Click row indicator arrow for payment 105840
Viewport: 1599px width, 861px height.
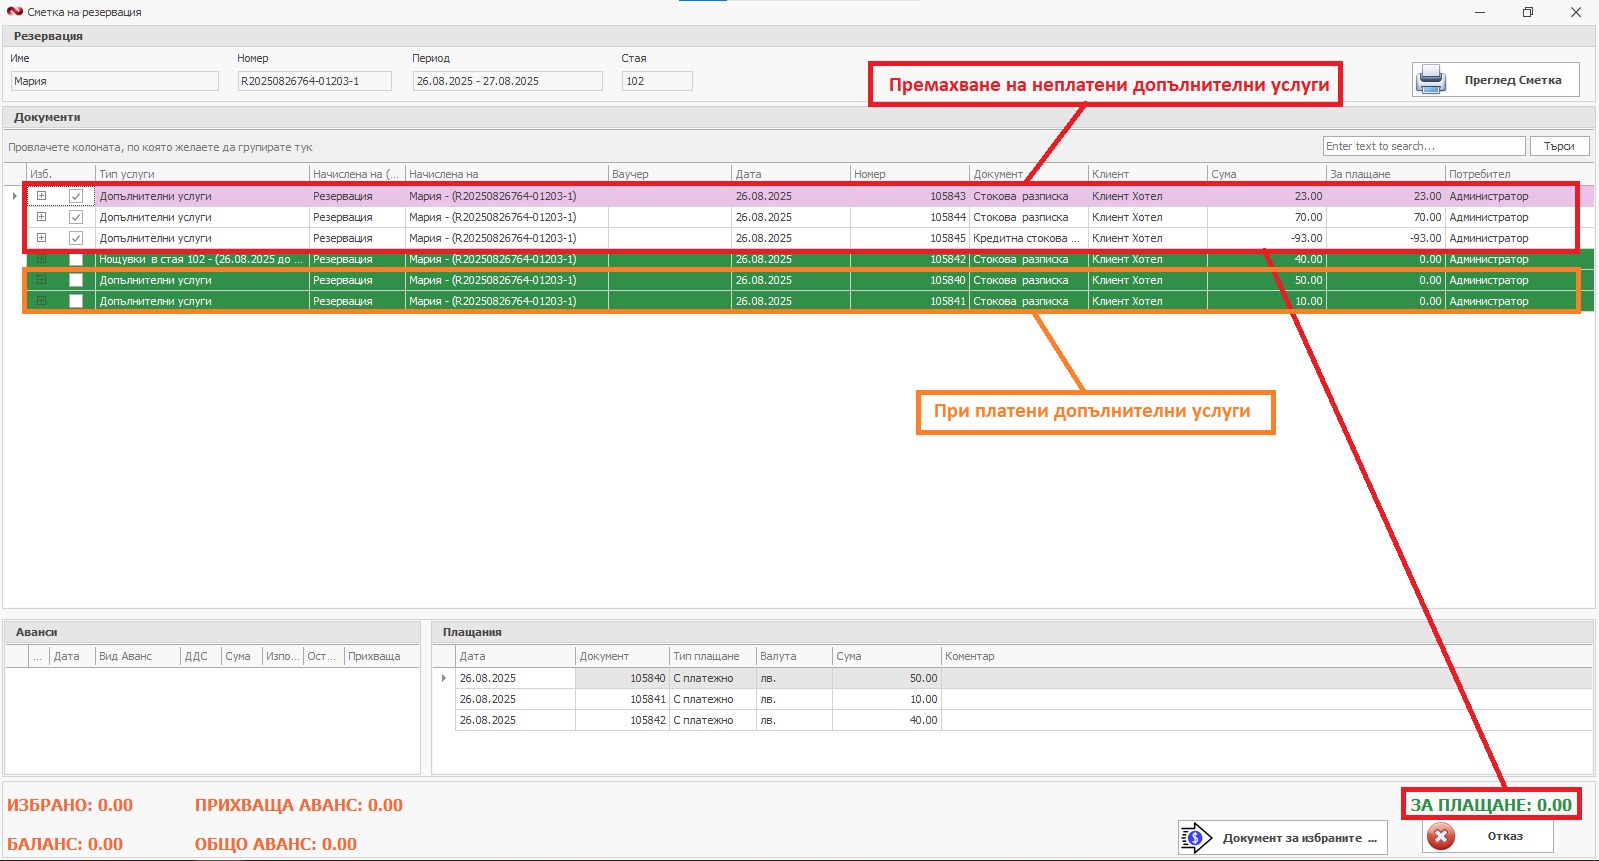pyautogui.click(x=444, y=678)
